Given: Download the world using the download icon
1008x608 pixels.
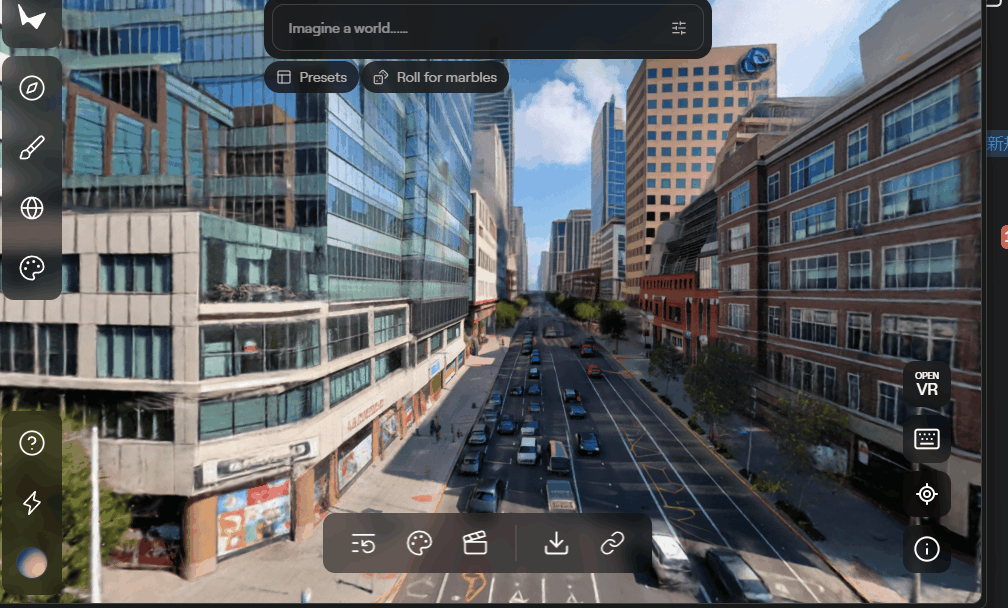Looking at the screenshot, I should [556, 543].
